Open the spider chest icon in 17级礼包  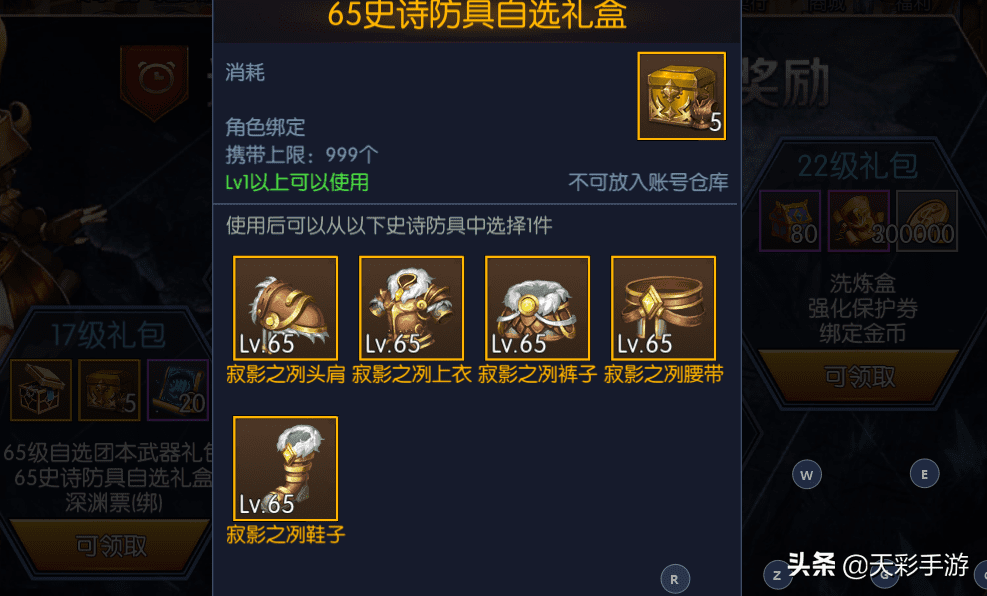(x=41, y=390)
